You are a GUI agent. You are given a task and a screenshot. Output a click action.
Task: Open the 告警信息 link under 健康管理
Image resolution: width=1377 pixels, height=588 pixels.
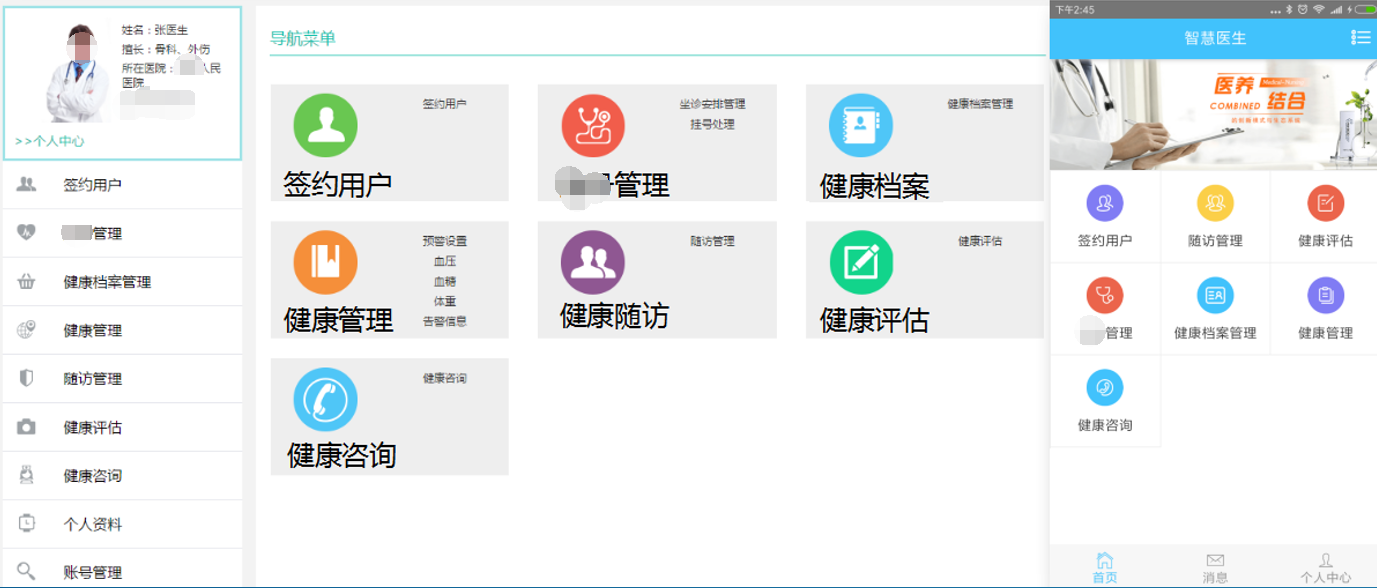pyautogui.click(x=444, y=321)
